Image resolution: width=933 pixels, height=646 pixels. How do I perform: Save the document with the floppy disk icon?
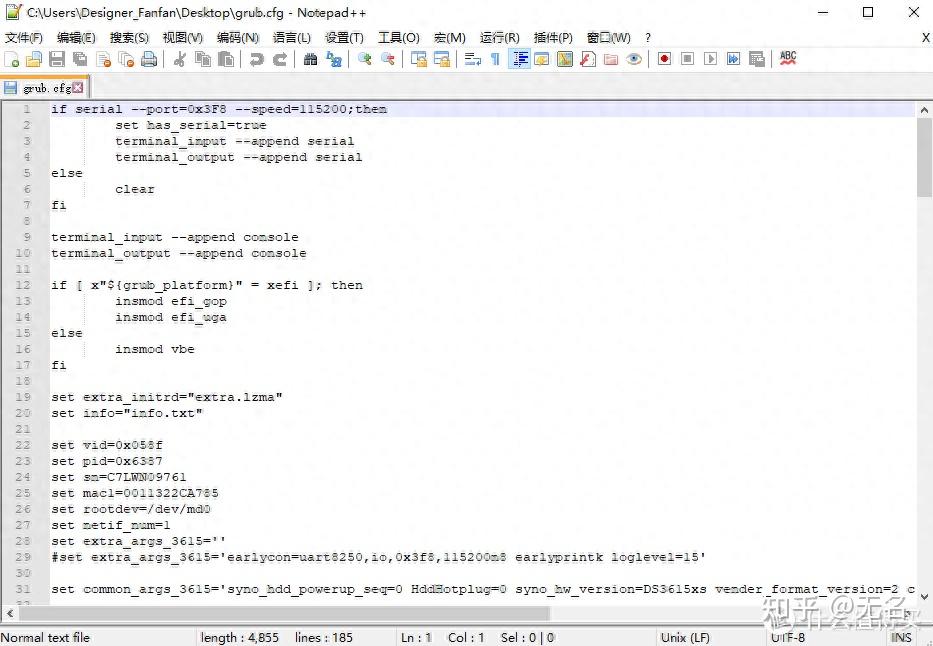pyautogui.click(x=57, y=59)
